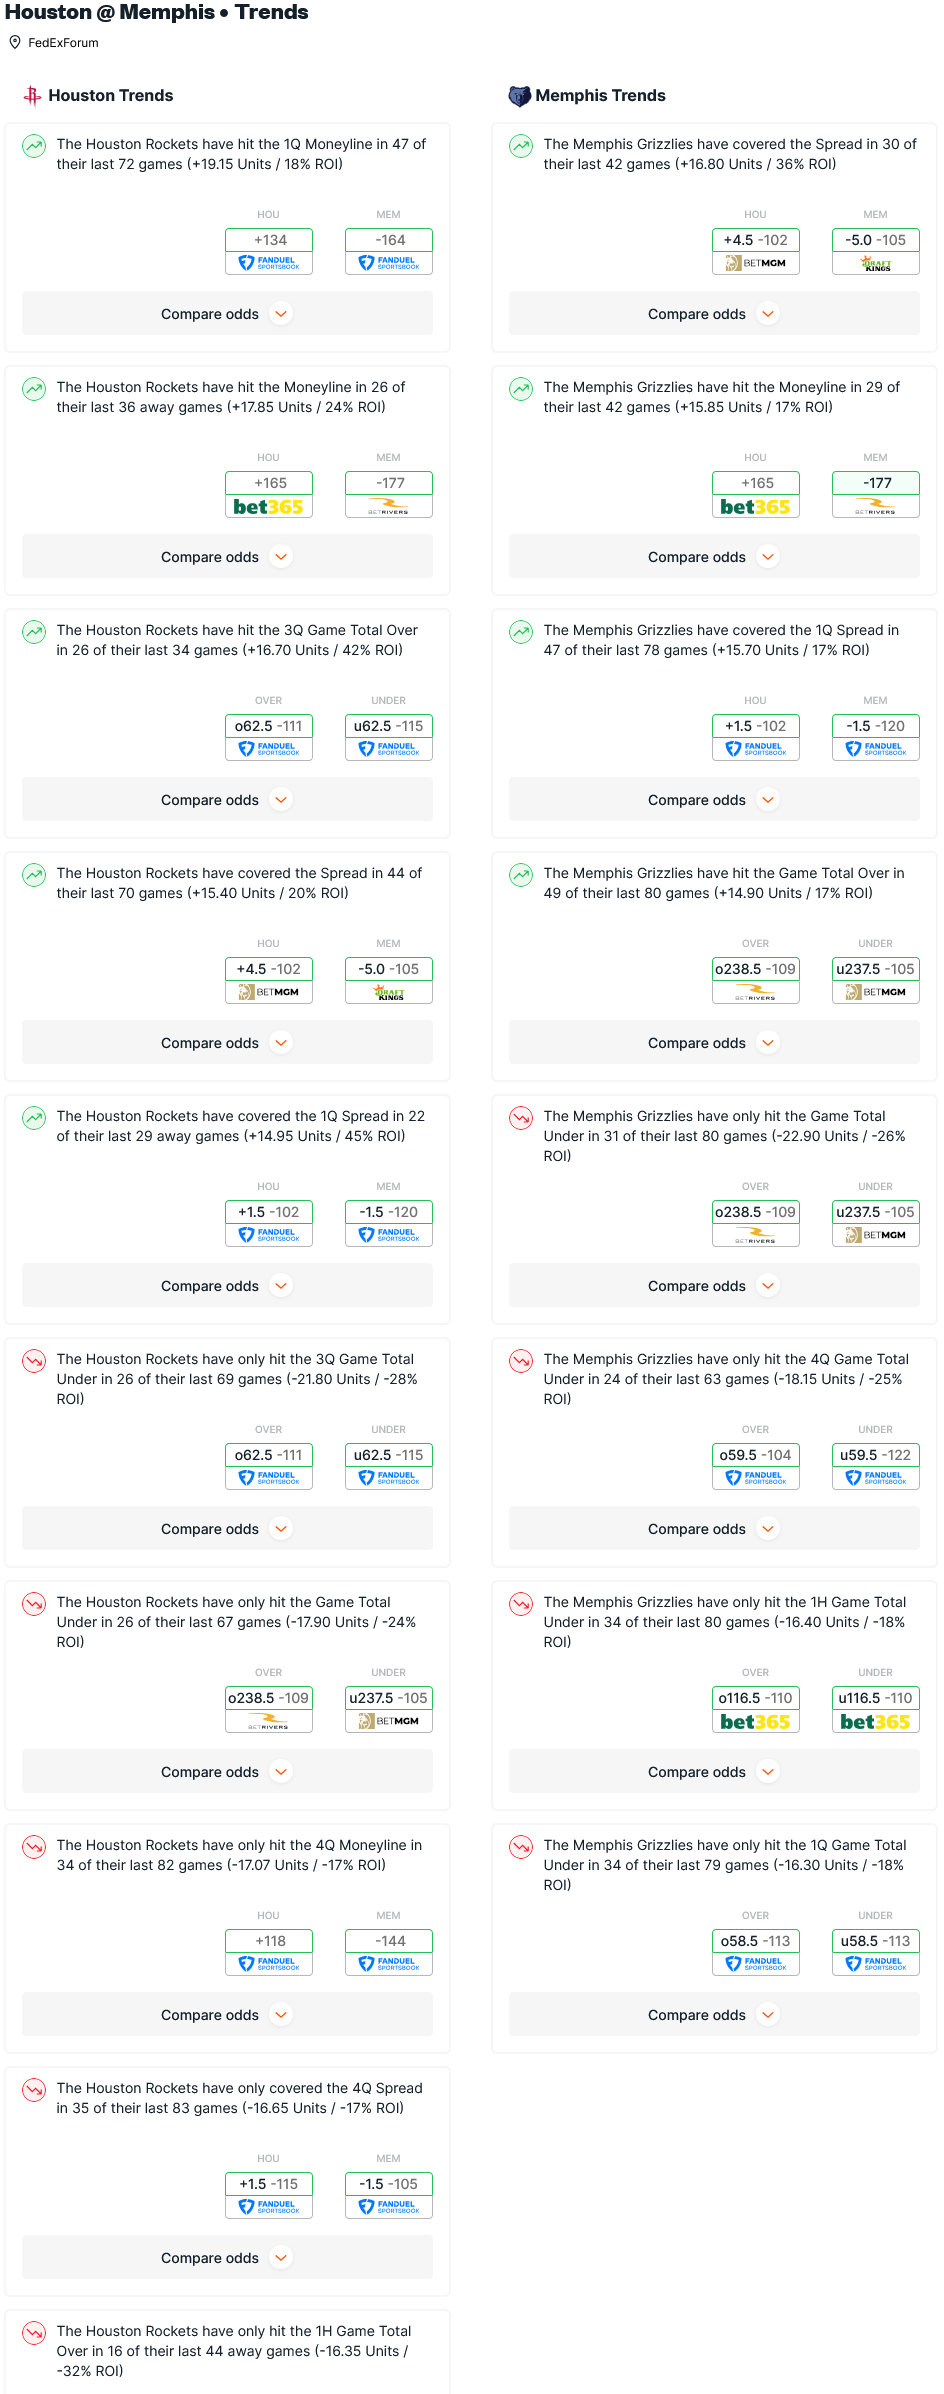Click green uptrend icon beside Houston 1Q Moneyline trend
Screen dimensions: 944x2394
pos(34,146)
